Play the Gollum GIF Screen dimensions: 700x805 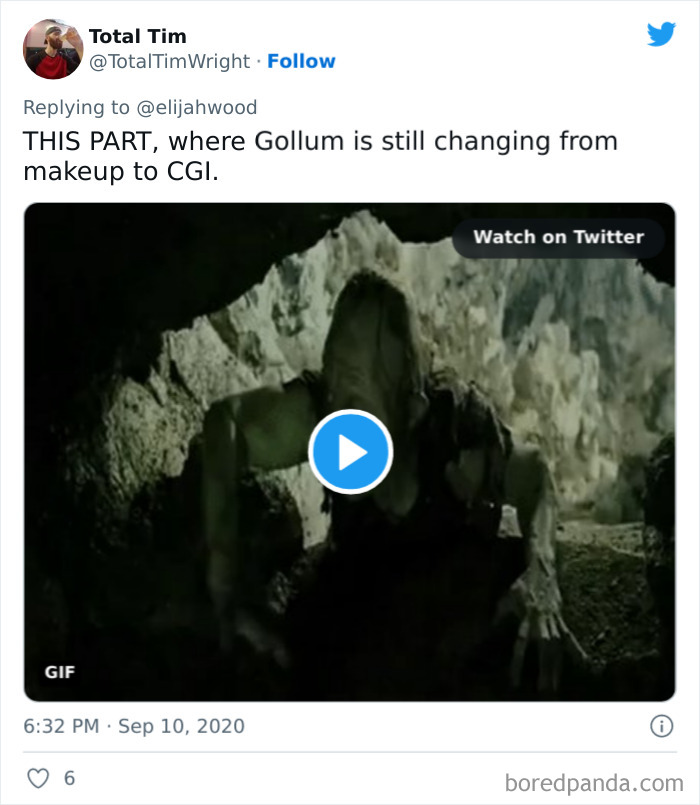(x=350, y=452)
